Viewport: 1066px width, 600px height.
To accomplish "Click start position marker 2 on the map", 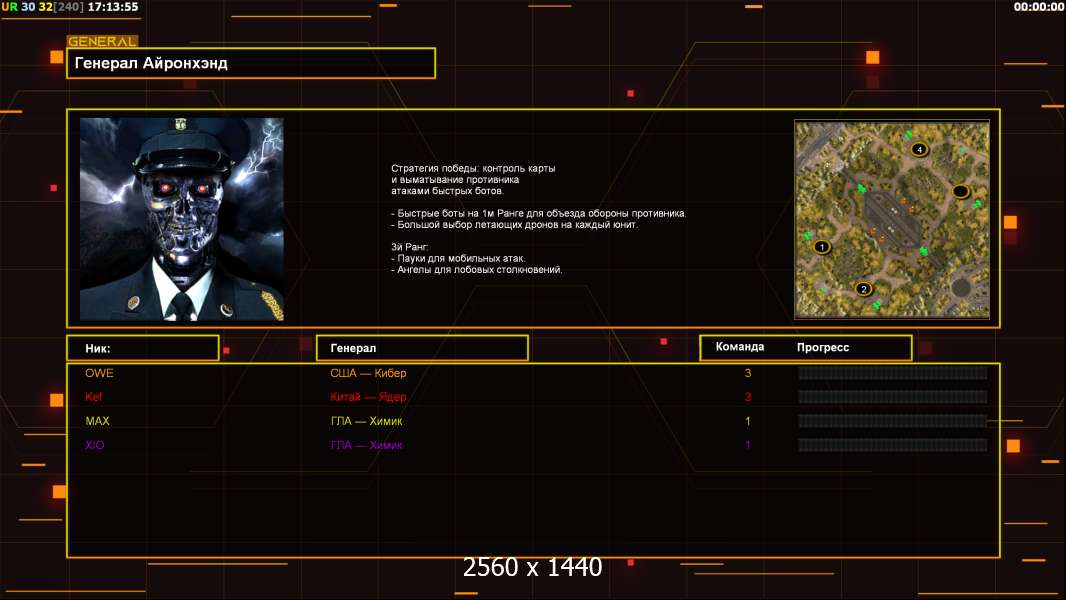I will pos(864,289).
